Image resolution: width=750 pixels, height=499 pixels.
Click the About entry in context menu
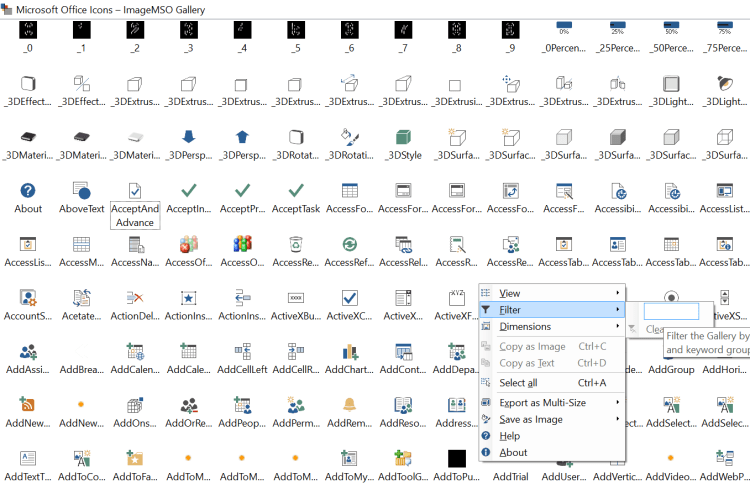point(513,452)
